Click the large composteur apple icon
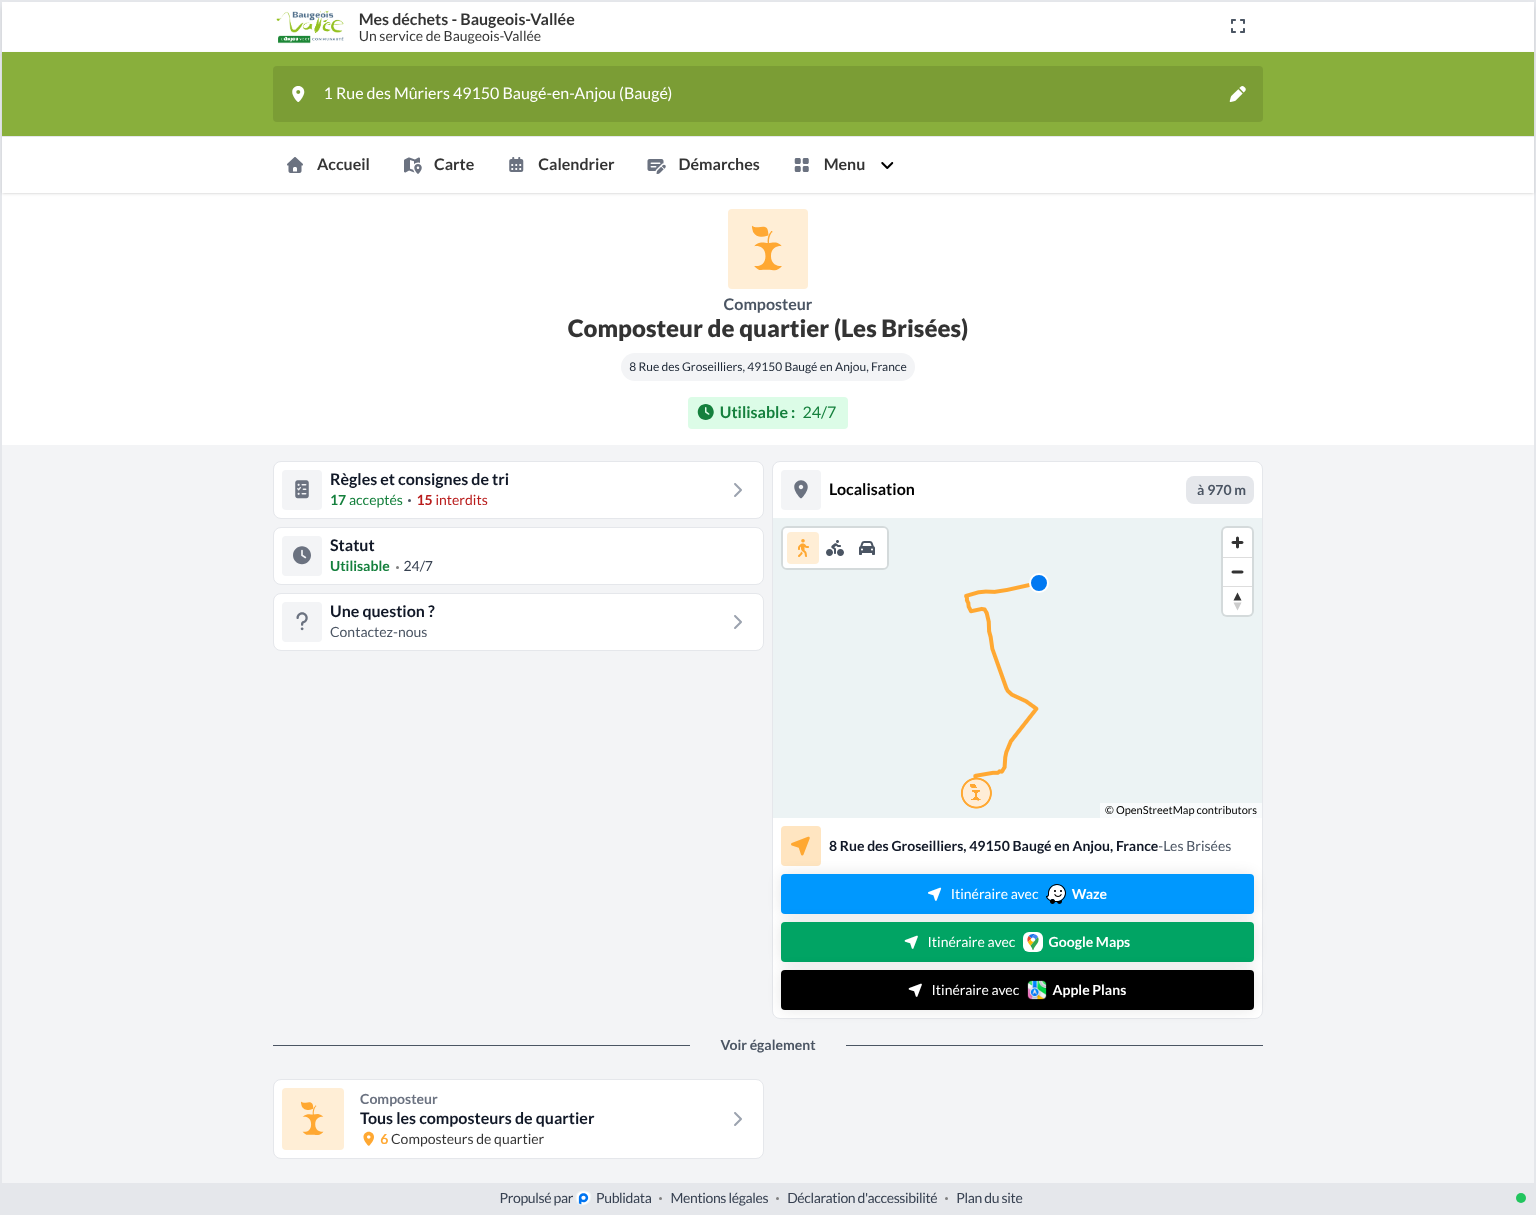The image size is (1536, 1215). [768, 249]
